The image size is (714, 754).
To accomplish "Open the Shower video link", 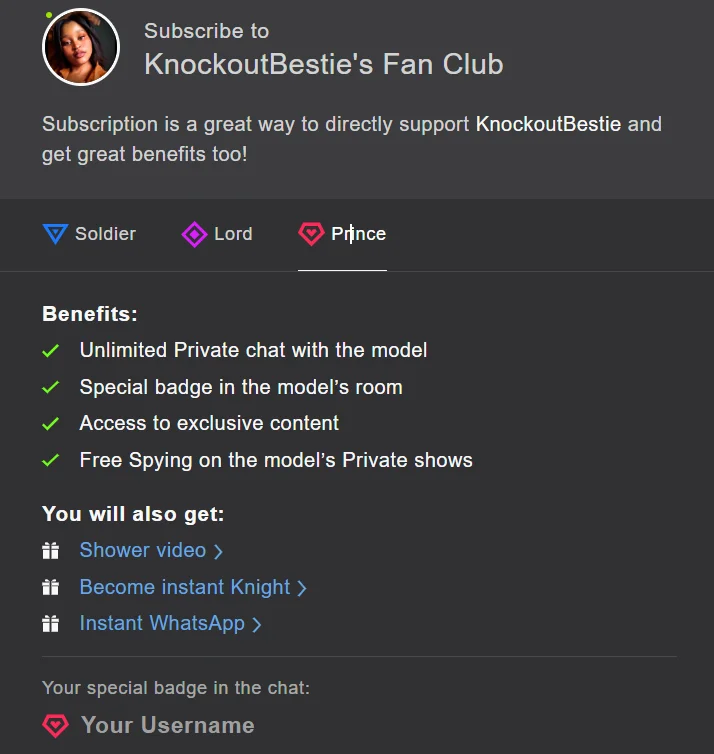I will pyautogui.click(x=142, y=550).
